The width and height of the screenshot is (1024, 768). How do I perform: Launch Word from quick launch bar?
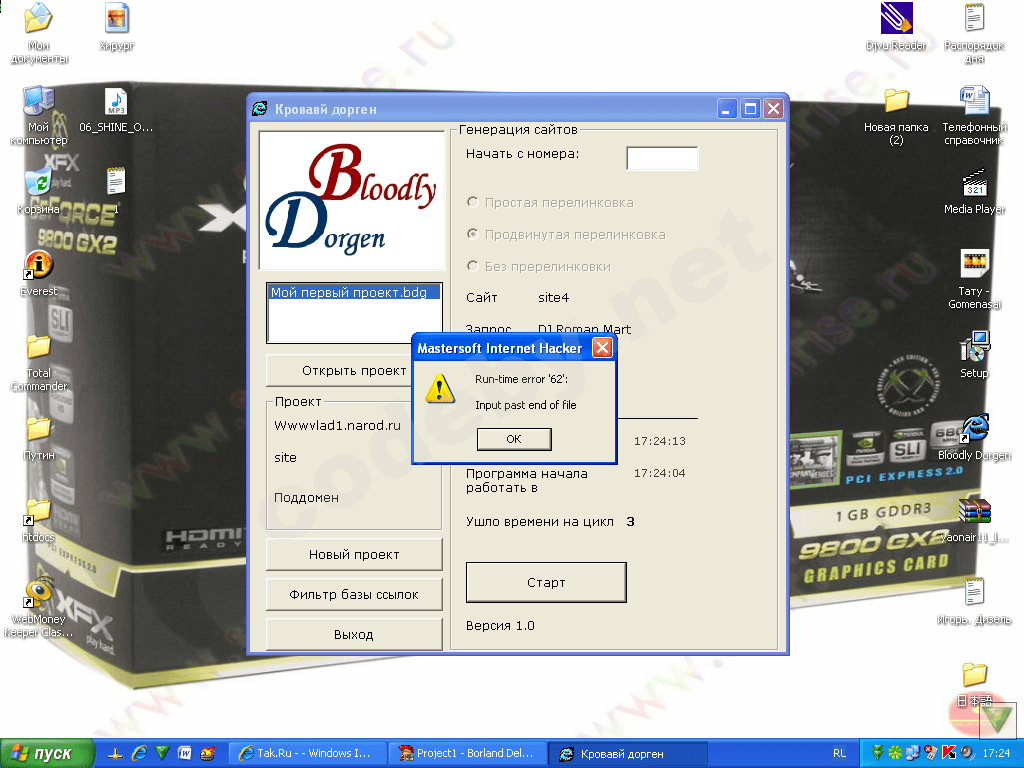click(185, 753)
